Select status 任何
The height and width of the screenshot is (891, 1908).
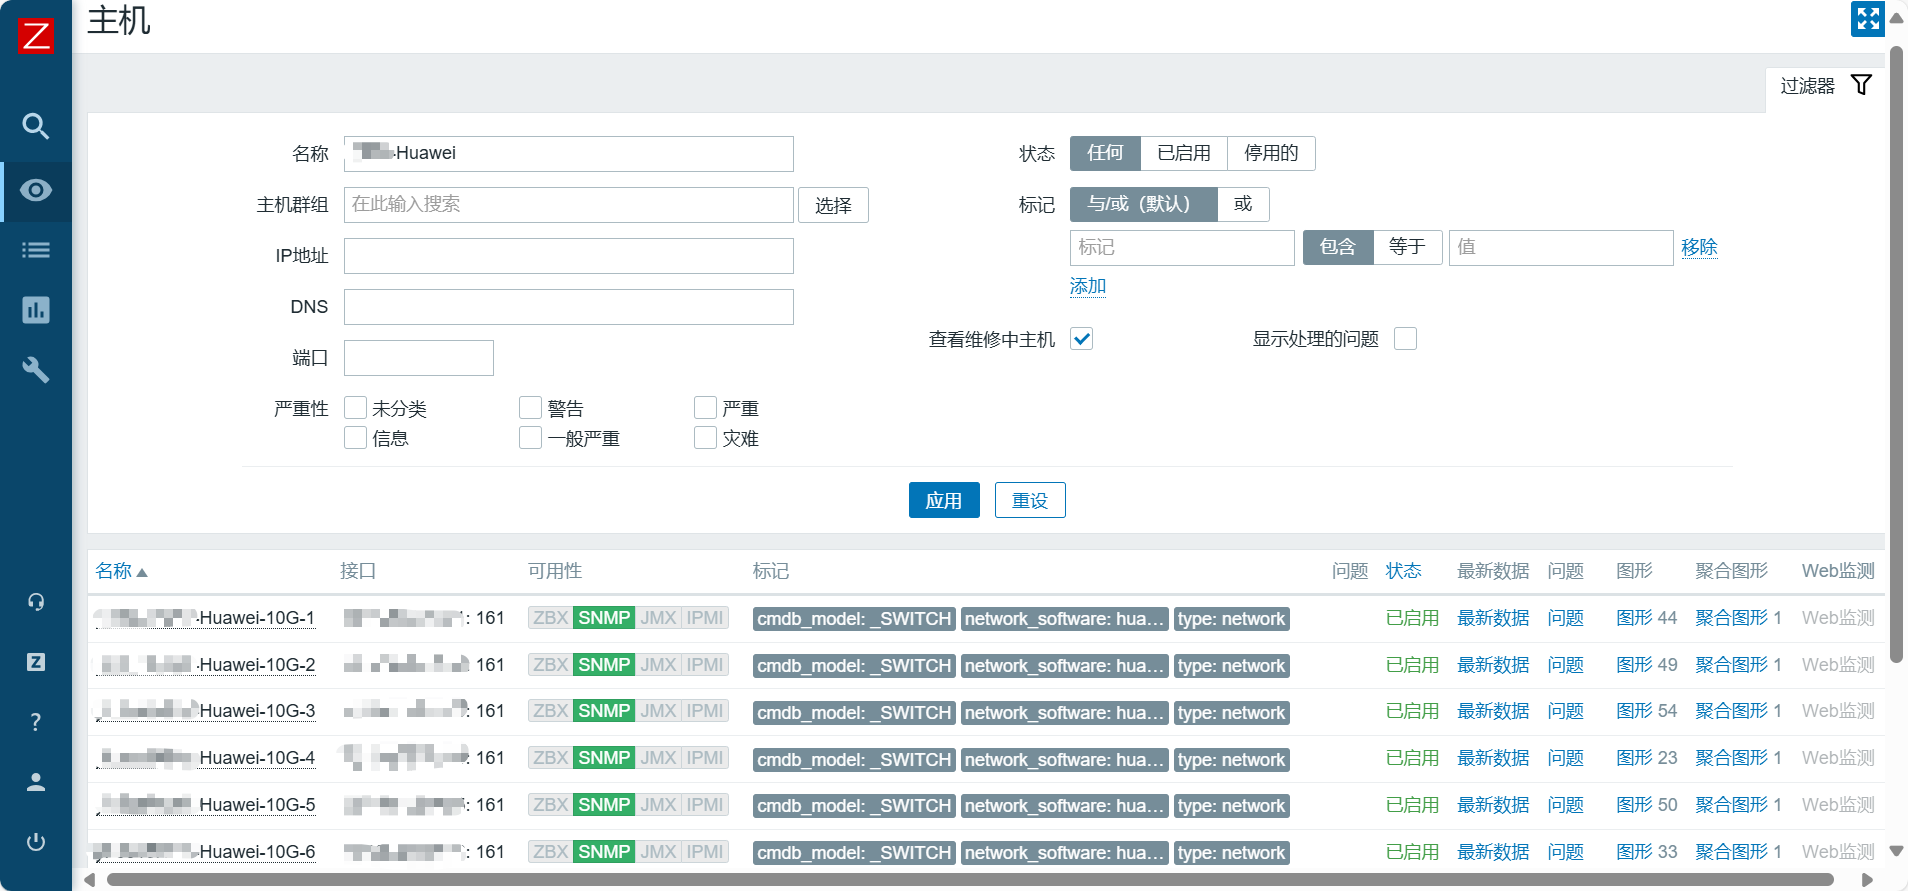point(1105,153)
